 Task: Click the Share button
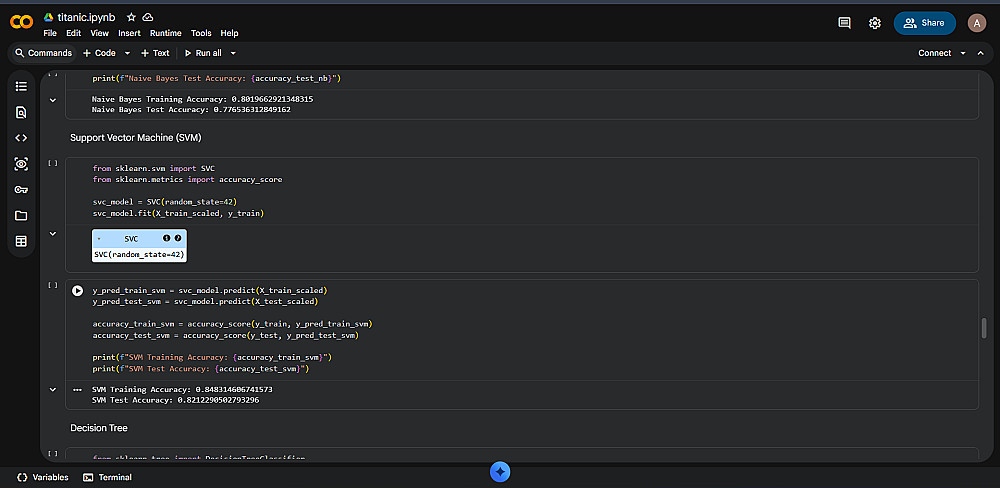(x=924, y=23)
